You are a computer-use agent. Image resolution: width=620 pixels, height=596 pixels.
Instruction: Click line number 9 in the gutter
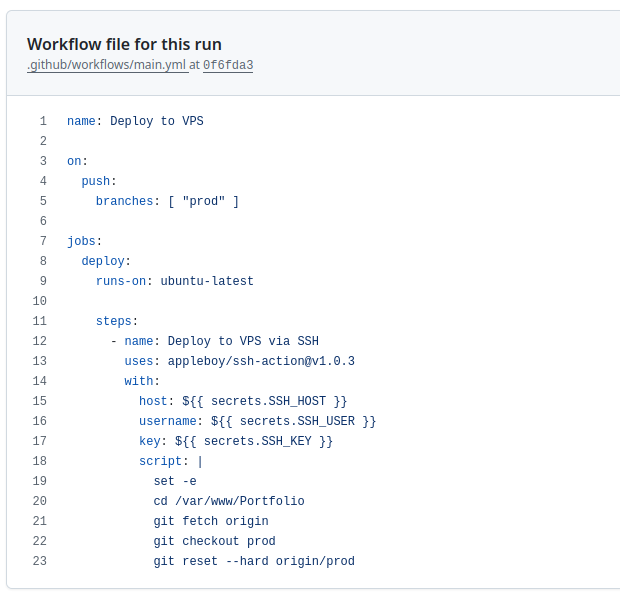[x=43, y=281]
